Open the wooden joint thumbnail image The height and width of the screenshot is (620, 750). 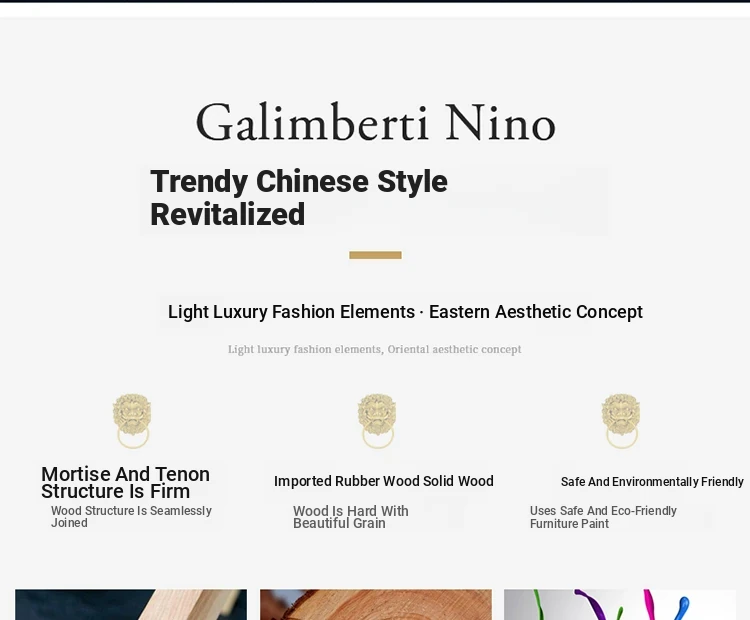click(131, 605)
